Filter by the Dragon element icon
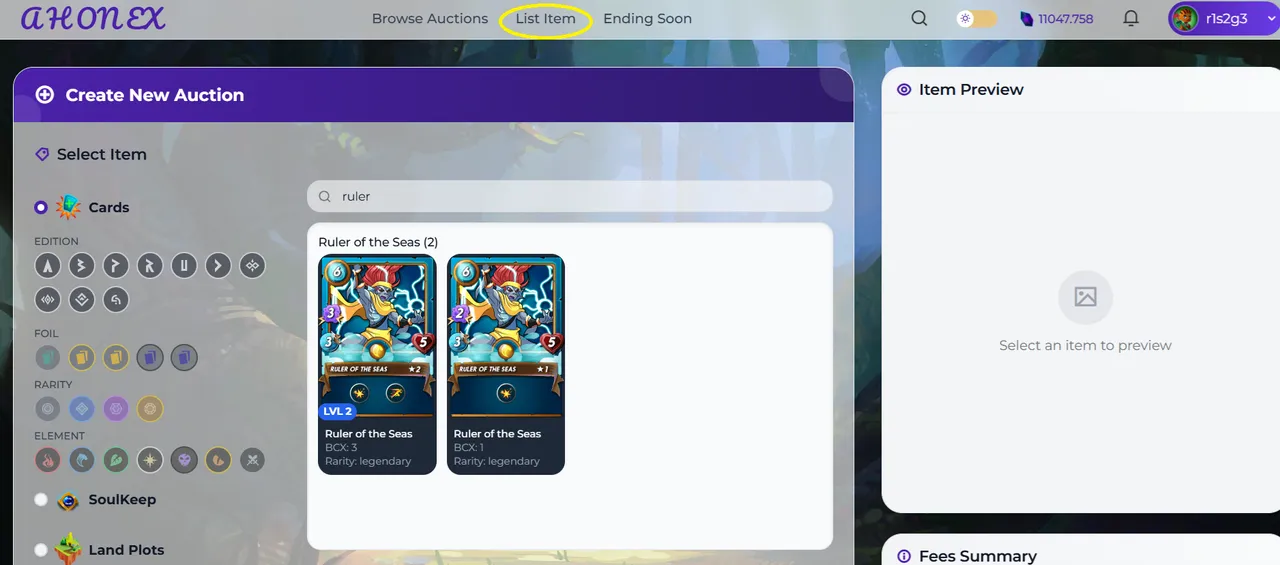Viewport: 1280px width, 565px height. pos(218,460)
